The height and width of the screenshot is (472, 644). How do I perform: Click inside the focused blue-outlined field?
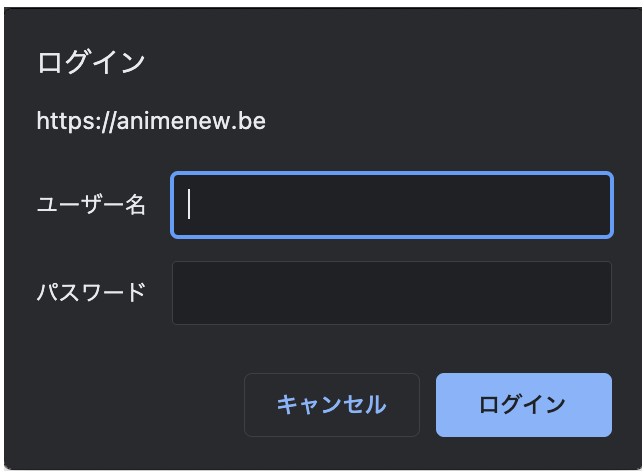[x=392, y=205]
